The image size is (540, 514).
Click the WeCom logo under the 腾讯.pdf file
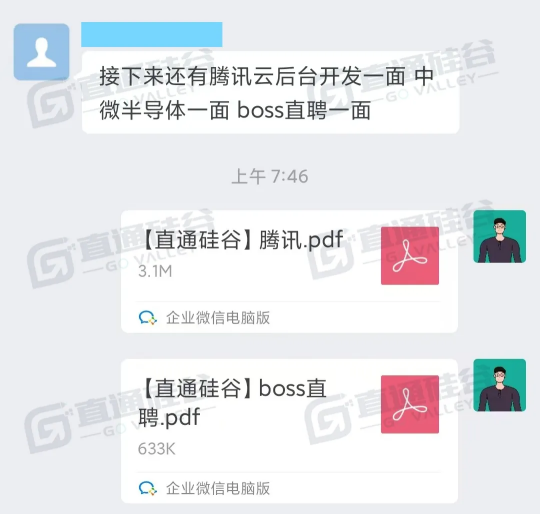click(x=148, y=317)
